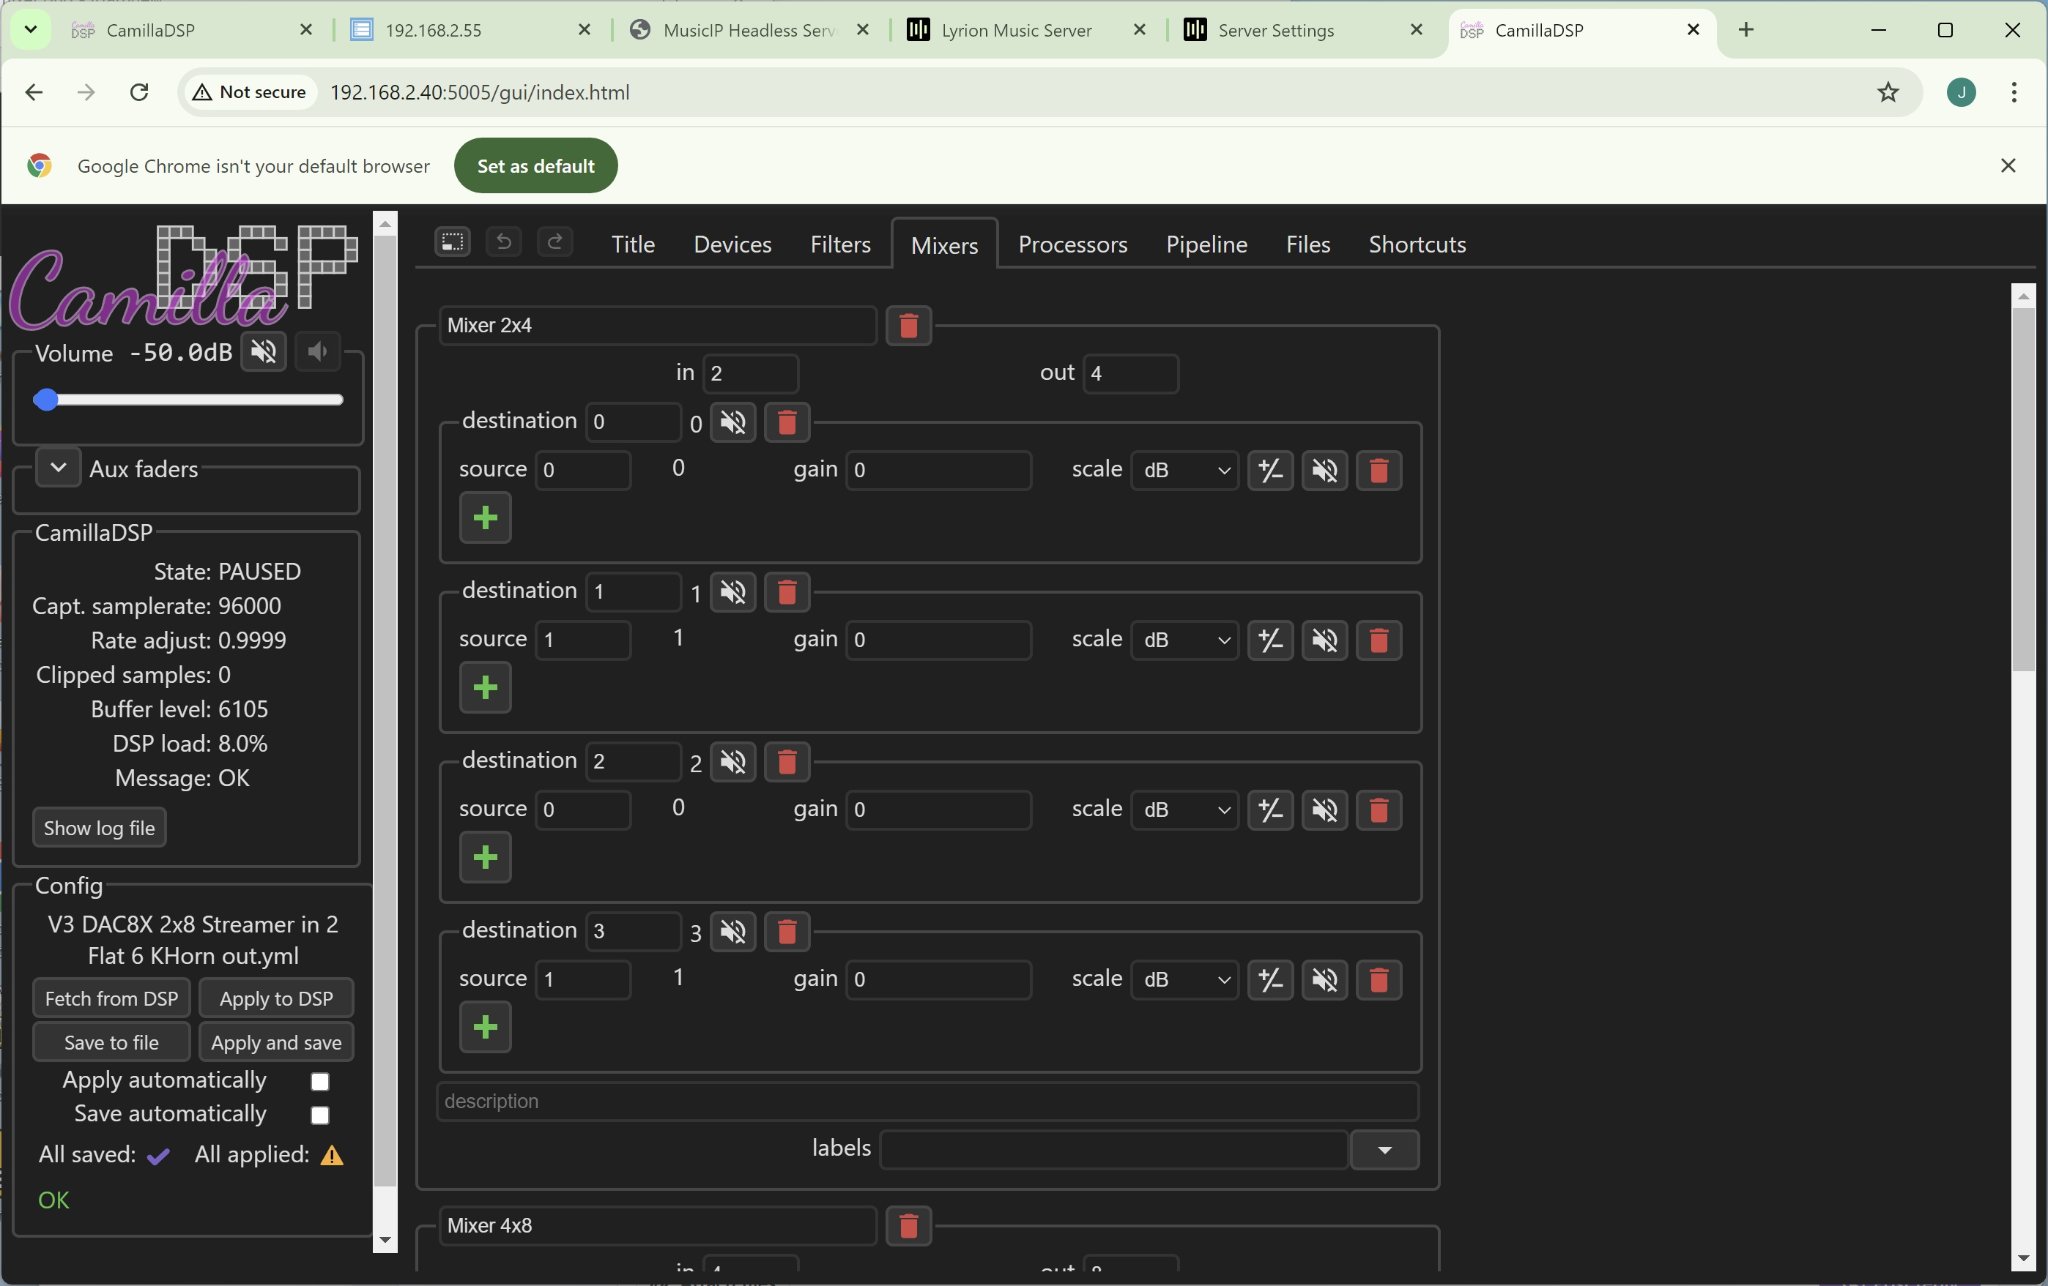Add a source to destination 2
This screenshot has height=1286, width=2048.
pos(485,858)
